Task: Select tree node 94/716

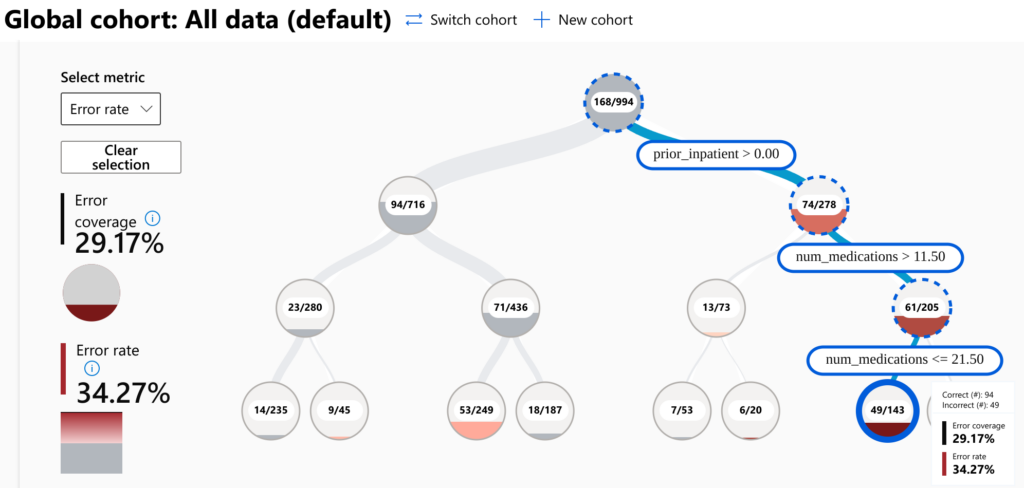Action: tap(409, 205)
